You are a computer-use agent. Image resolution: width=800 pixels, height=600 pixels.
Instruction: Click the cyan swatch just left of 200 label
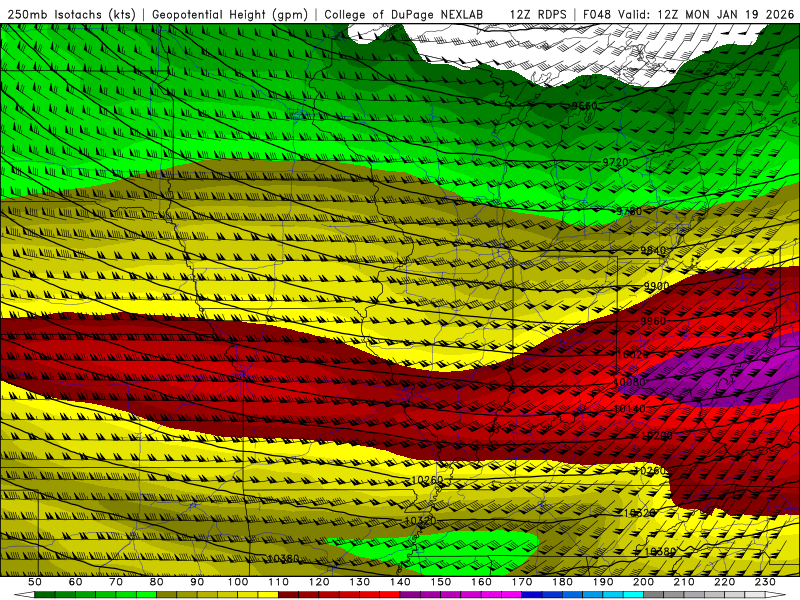(633, 595)
